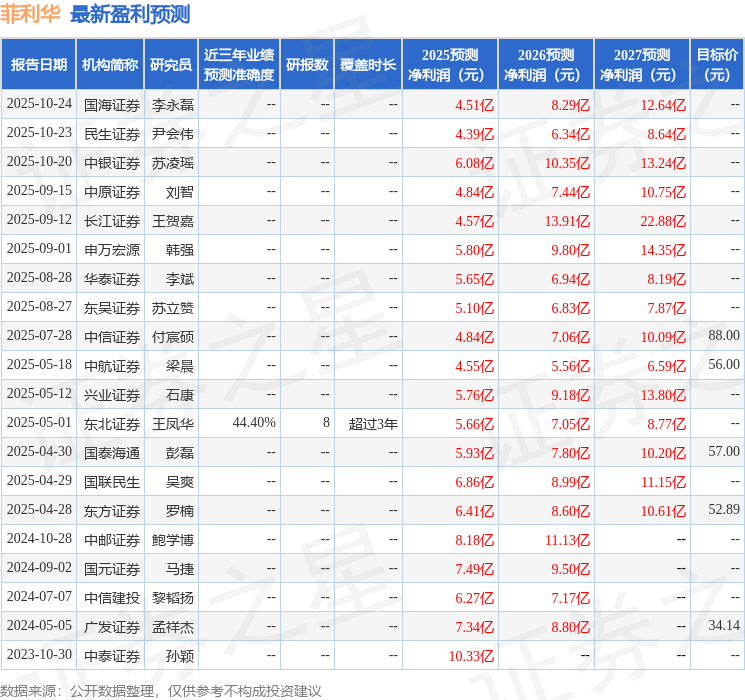Click analyst name 王凤华

click(x=172, y=423)
